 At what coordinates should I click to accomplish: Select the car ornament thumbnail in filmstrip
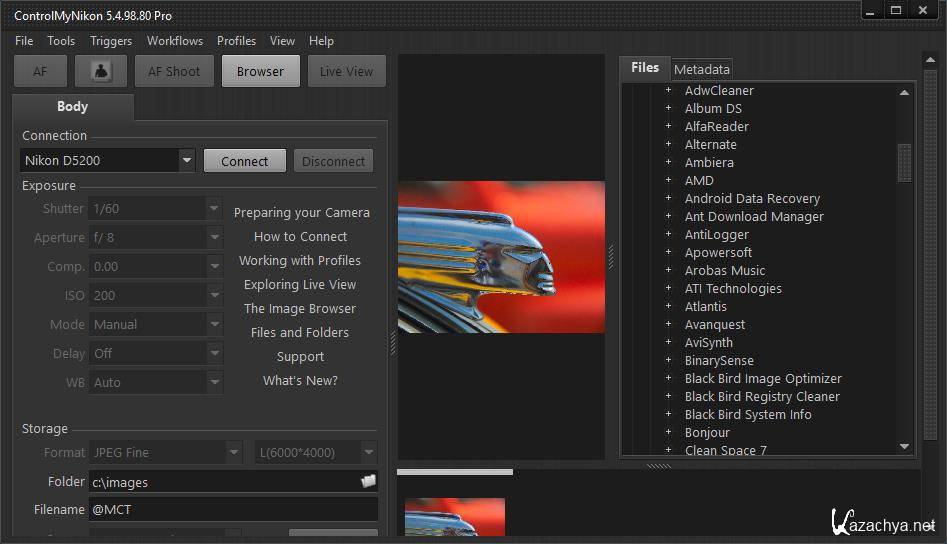(x=454, y=520)
